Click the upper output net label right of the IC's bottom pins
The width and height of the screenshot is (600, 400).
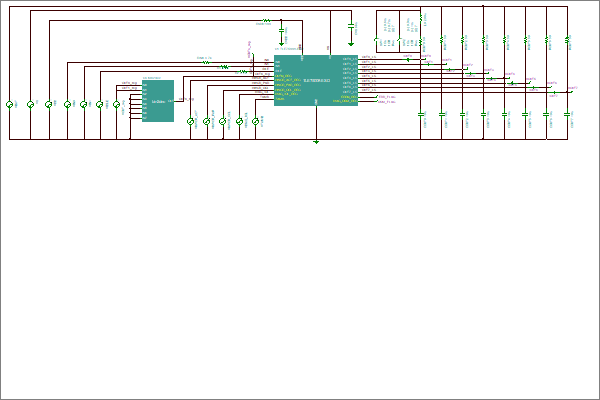387,97
